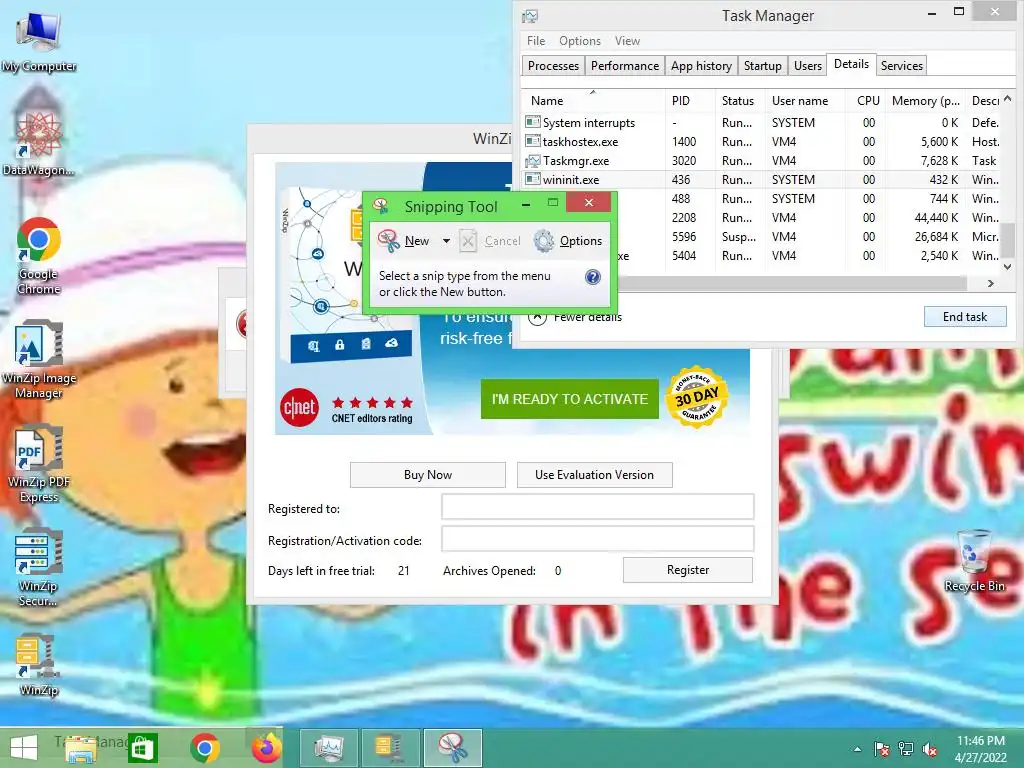This screenshot has height=768, width=1024.
Task: Select the row with PID 2208
Action: 808,217
